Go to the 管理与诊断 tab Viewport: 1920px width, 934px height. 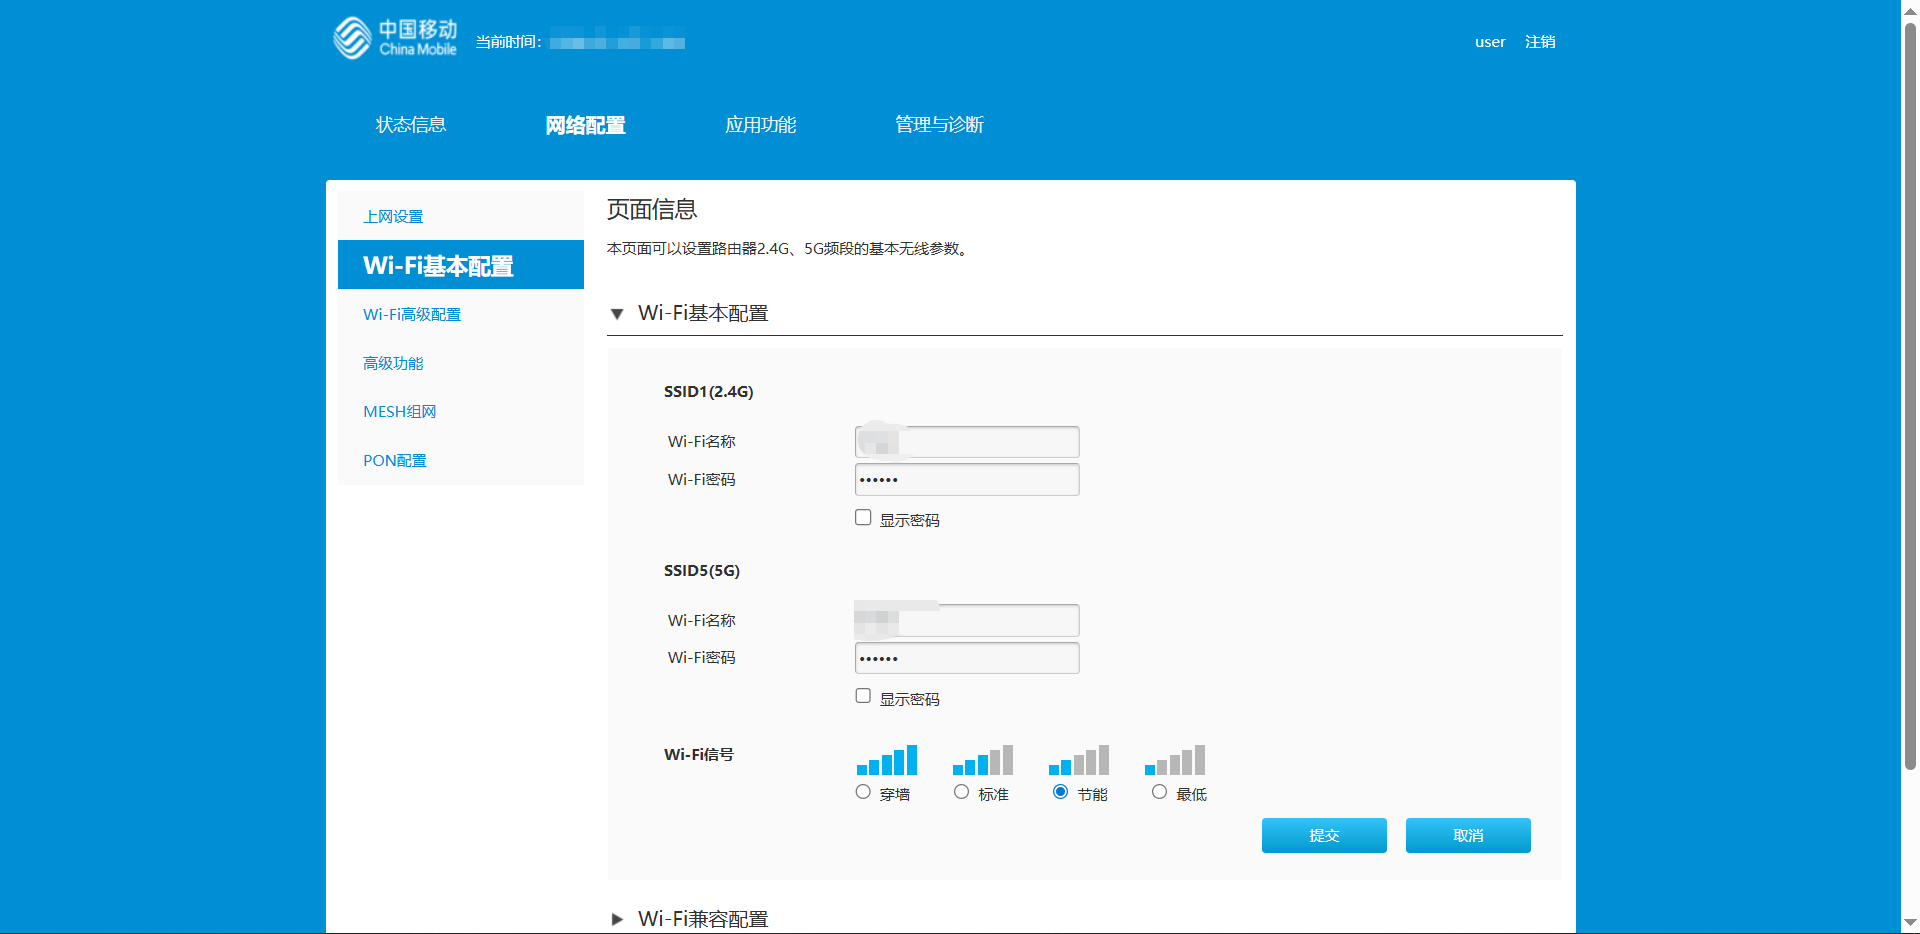point(939,125)
